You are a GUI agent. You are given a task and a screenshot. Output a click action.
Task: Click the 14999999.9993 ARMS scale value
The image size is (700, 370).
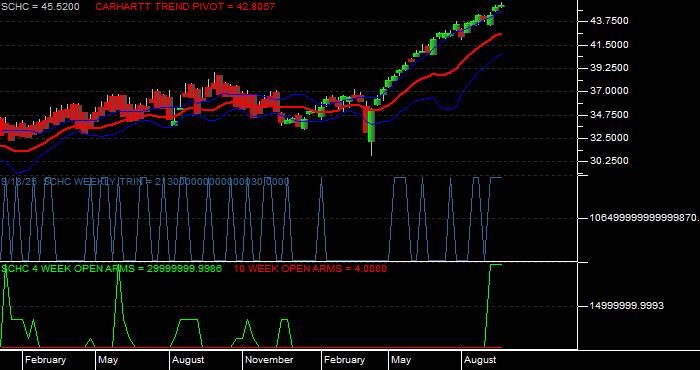(x=627, y=306)
